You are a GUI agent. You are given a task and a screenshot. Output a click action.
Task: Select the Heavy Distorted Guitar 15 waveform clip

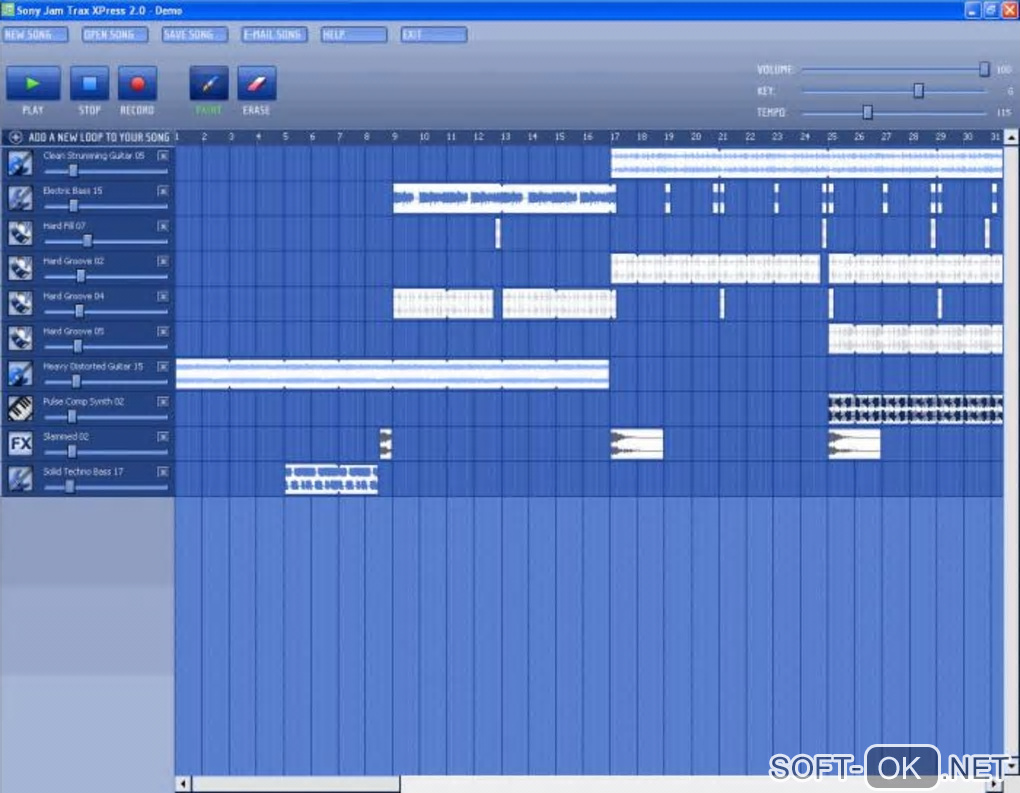pyautogui.click(x=392, y=374)
